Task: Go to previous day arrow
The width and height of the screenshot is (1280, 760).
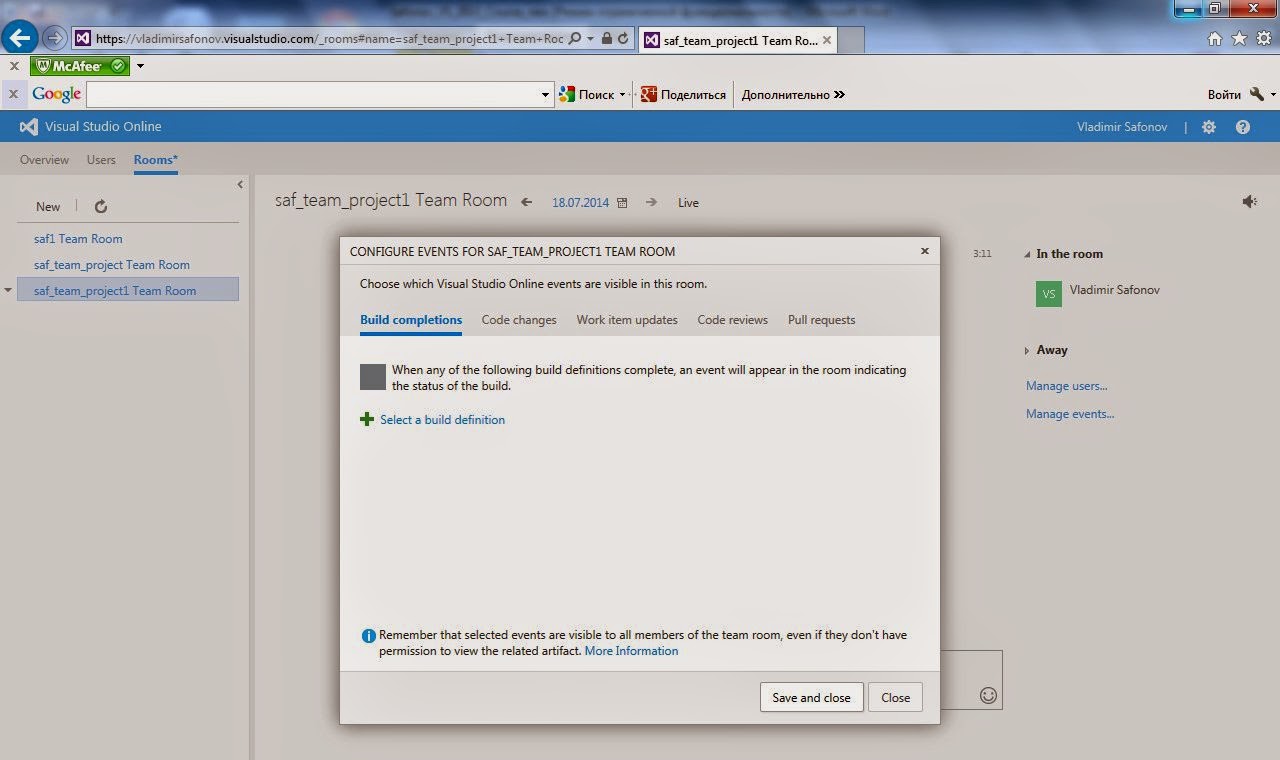Action: coord(527,202)
